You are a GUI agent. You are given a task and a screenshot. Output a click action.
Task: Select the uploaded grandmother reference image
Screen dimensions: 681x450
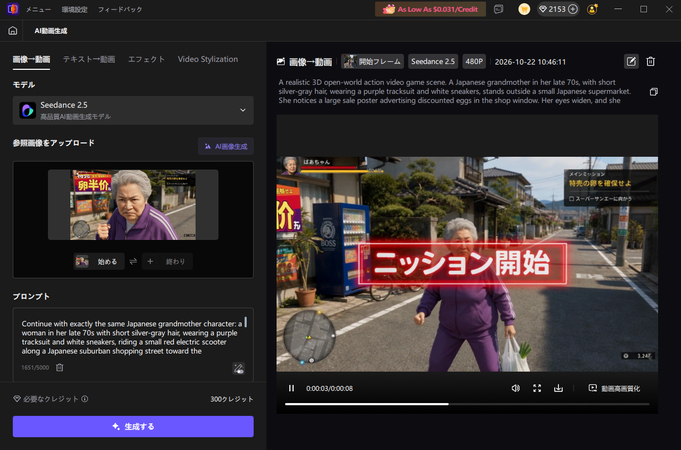click(x=133, y=205)
